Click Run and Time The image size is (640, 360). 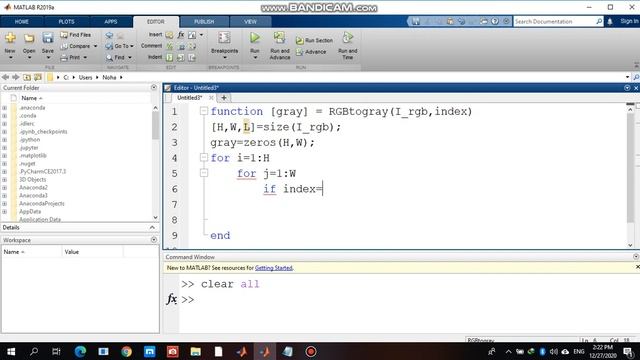click(x=347, y=45)
